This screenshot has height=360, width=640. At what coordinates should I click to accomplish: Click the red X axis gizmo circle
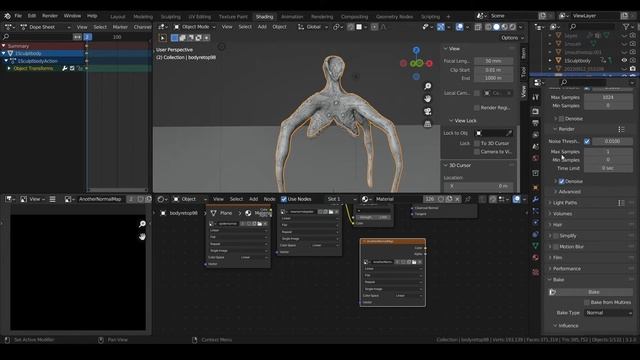pyautogui.click(x=429, y=63)
